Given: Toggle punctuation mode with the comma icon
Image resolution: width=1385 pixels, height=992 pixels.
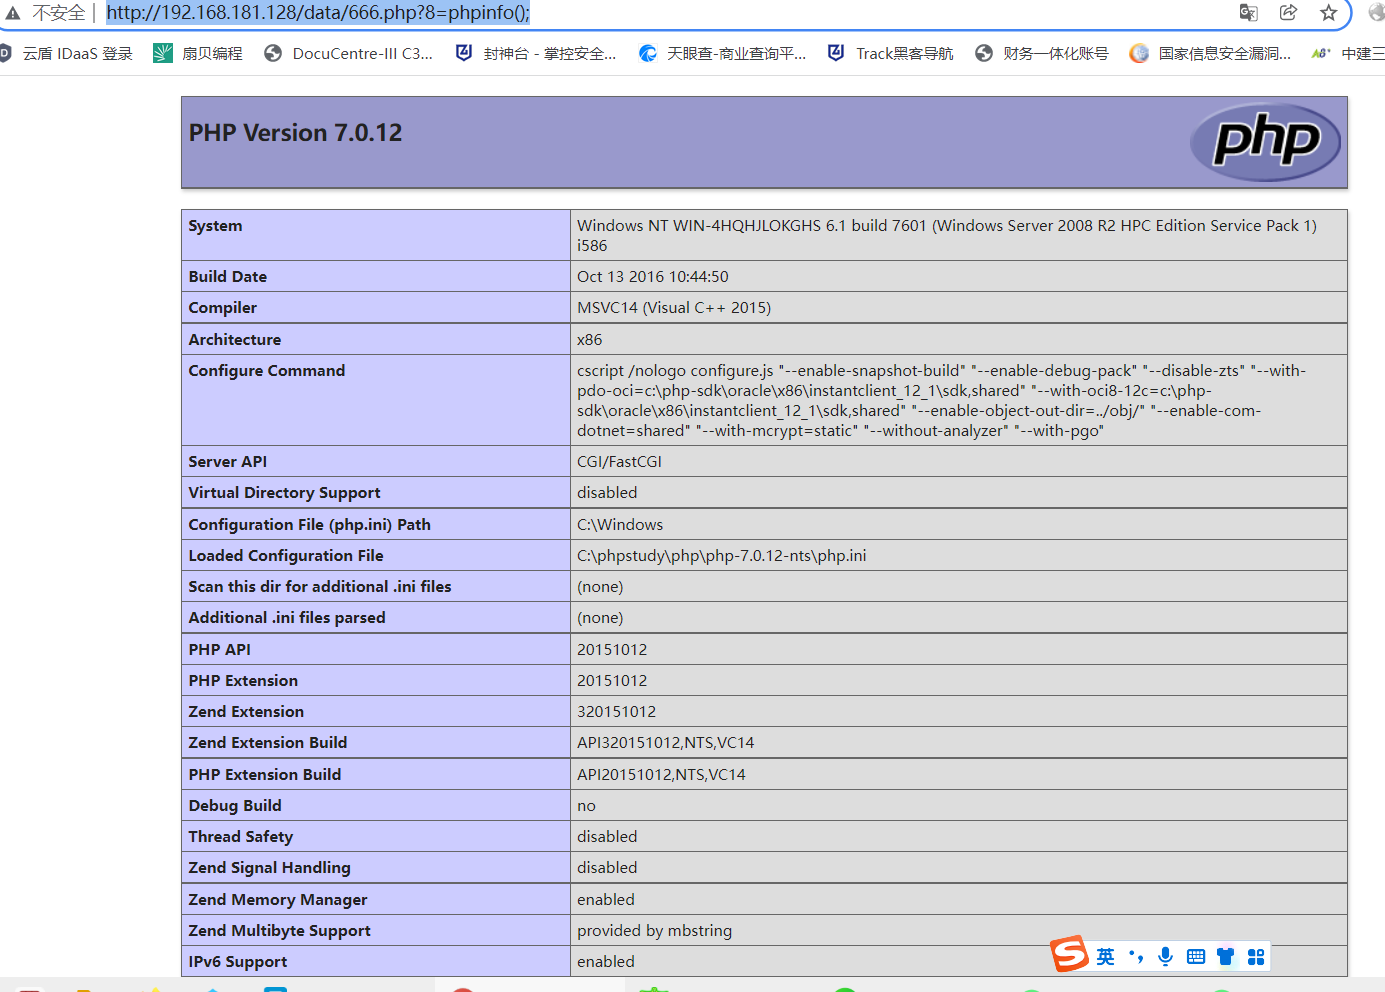Looking at the screenshot, I should [x=1137, y=956].
